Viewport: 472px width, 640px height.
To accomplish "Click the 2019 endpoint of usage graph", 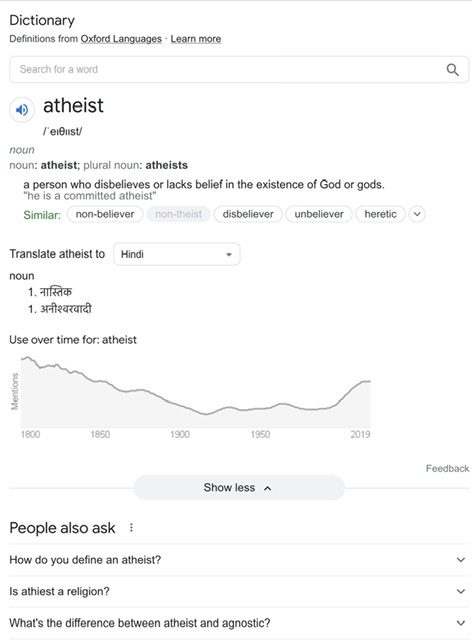I will [x=370, y=382].
